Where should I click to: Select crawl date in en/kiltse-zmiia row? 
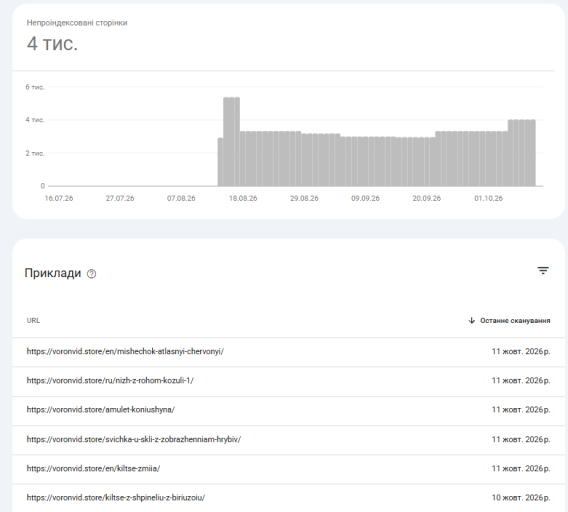[x=521, y=468]
